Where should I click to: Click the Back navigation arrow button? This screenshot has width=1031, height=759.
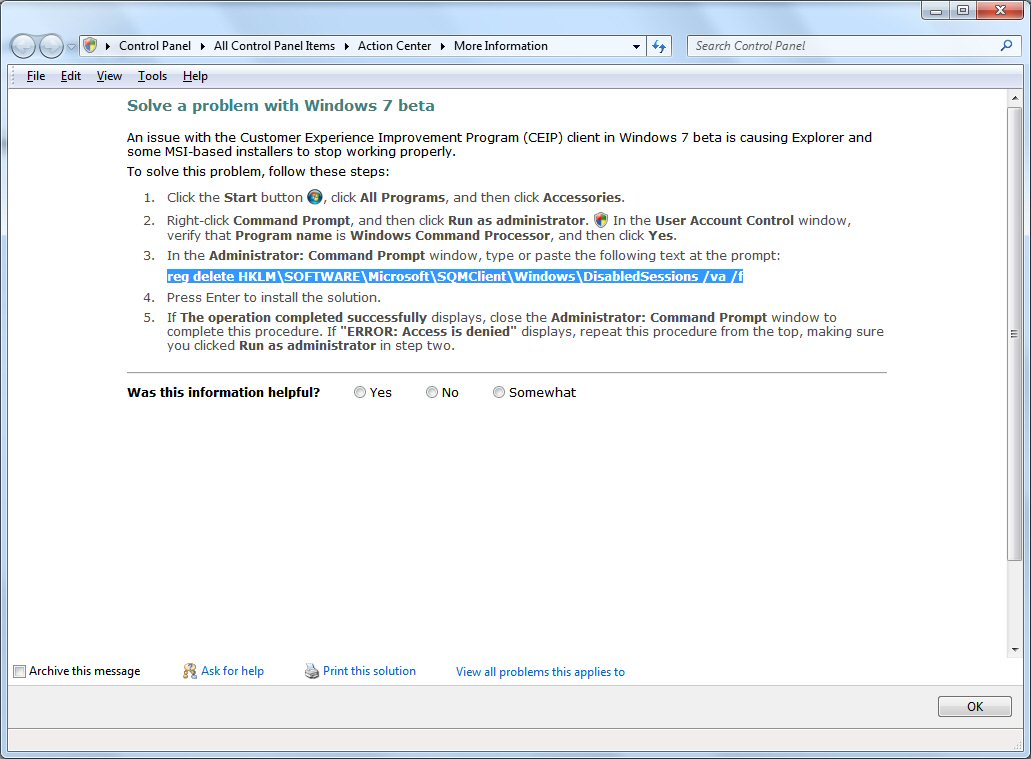[23, 46]
